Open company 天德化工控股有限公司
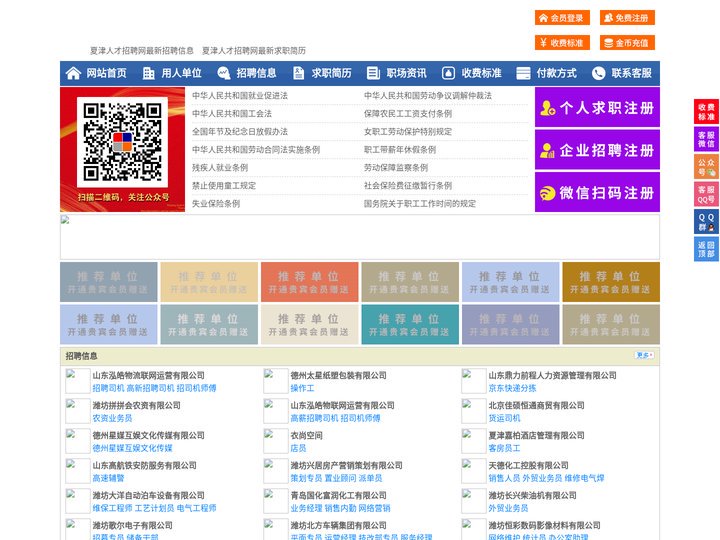 pos(528,465)
